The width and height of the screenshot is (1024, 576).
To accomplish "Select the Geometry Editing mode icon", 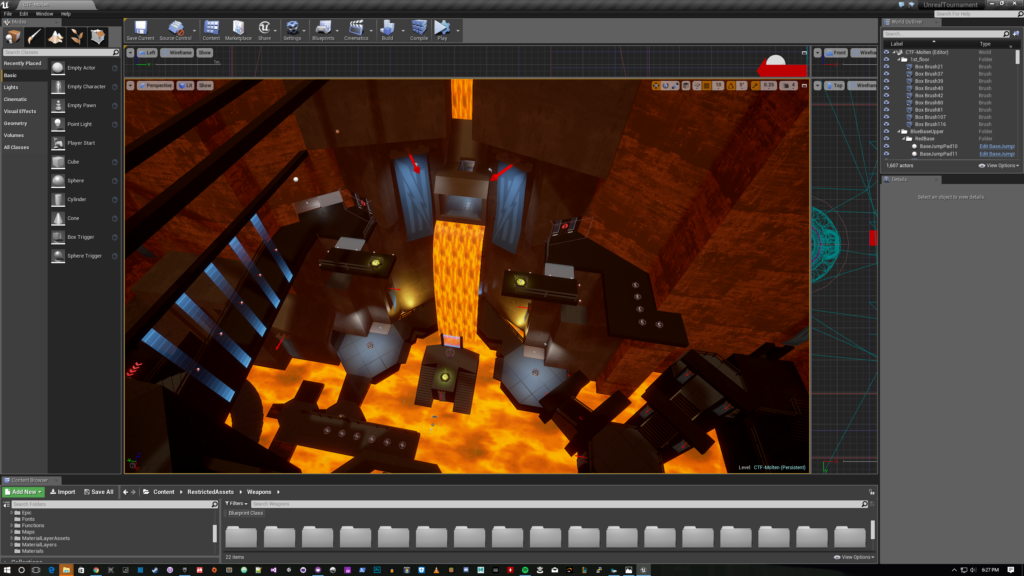I will [x=98, y=37].
